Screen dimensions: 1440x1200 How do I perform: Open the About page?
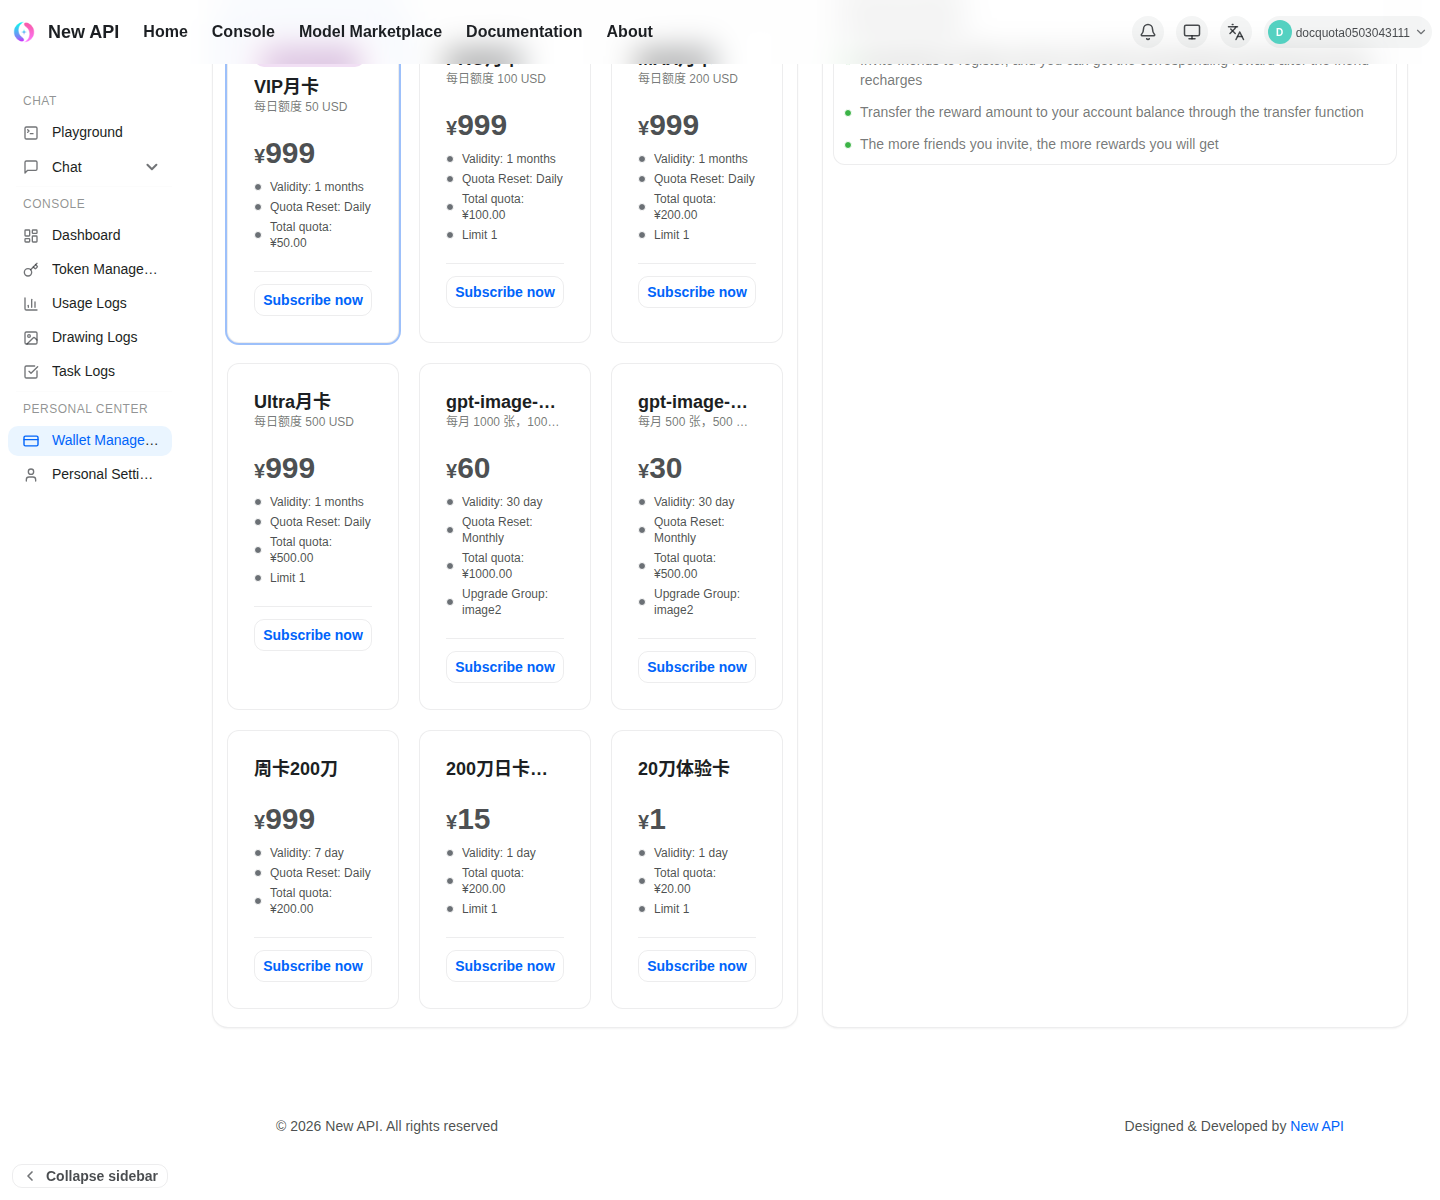629,32
